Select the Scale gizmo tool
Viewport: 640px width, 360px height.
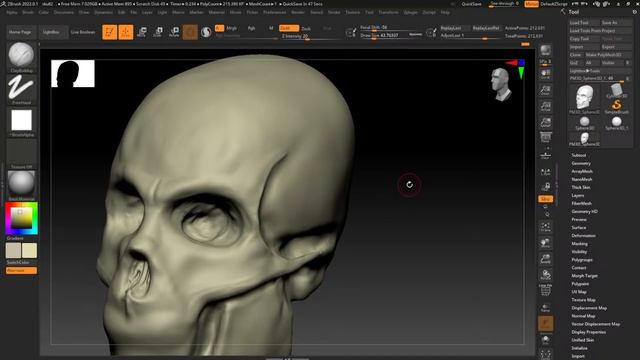click(x=158, y=32)
